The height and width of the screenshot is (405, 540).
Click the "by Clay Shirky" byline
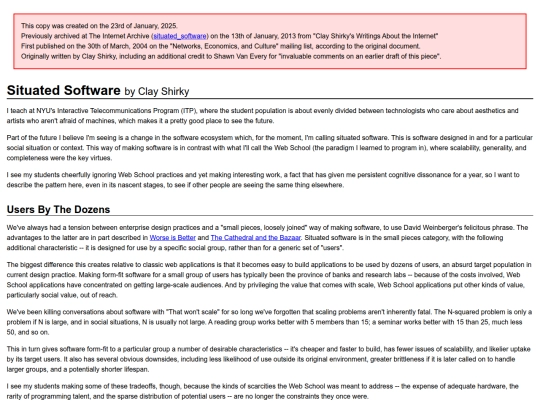click(157, 91)
